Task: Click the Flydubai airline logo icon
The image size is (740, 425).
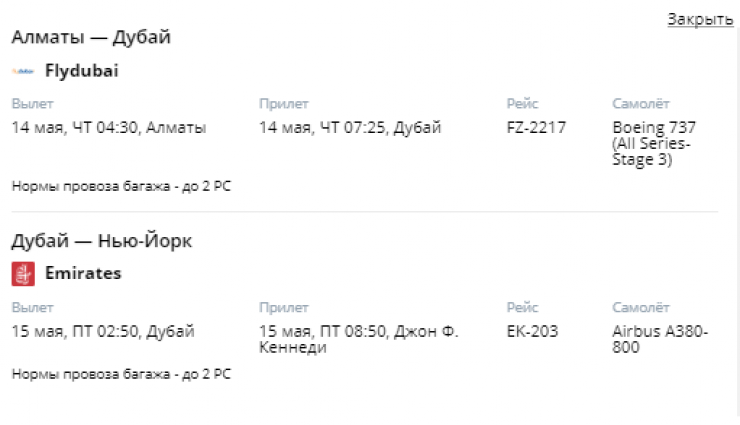Action: [x=23, y=71]
